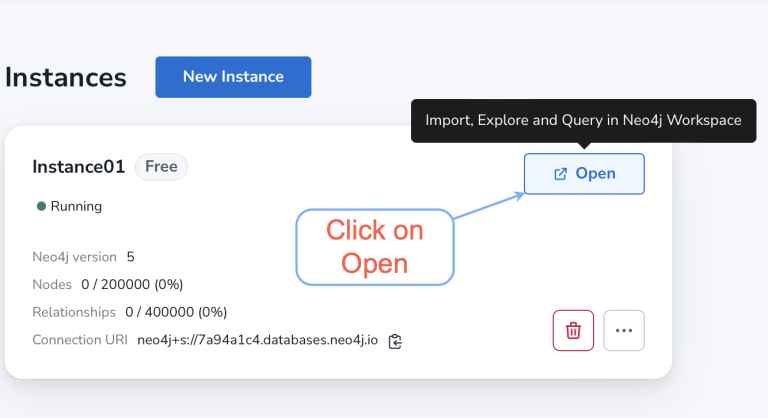This screenshot has height=418, width=768.
Task: Click the "Click on Open" callout box
Action: pyautogui.click(x=375, y=246)
